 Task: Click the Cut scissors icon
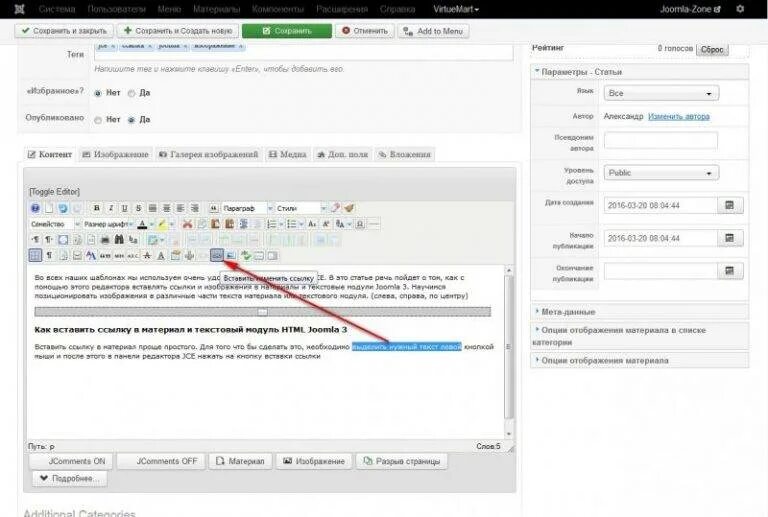187,224
